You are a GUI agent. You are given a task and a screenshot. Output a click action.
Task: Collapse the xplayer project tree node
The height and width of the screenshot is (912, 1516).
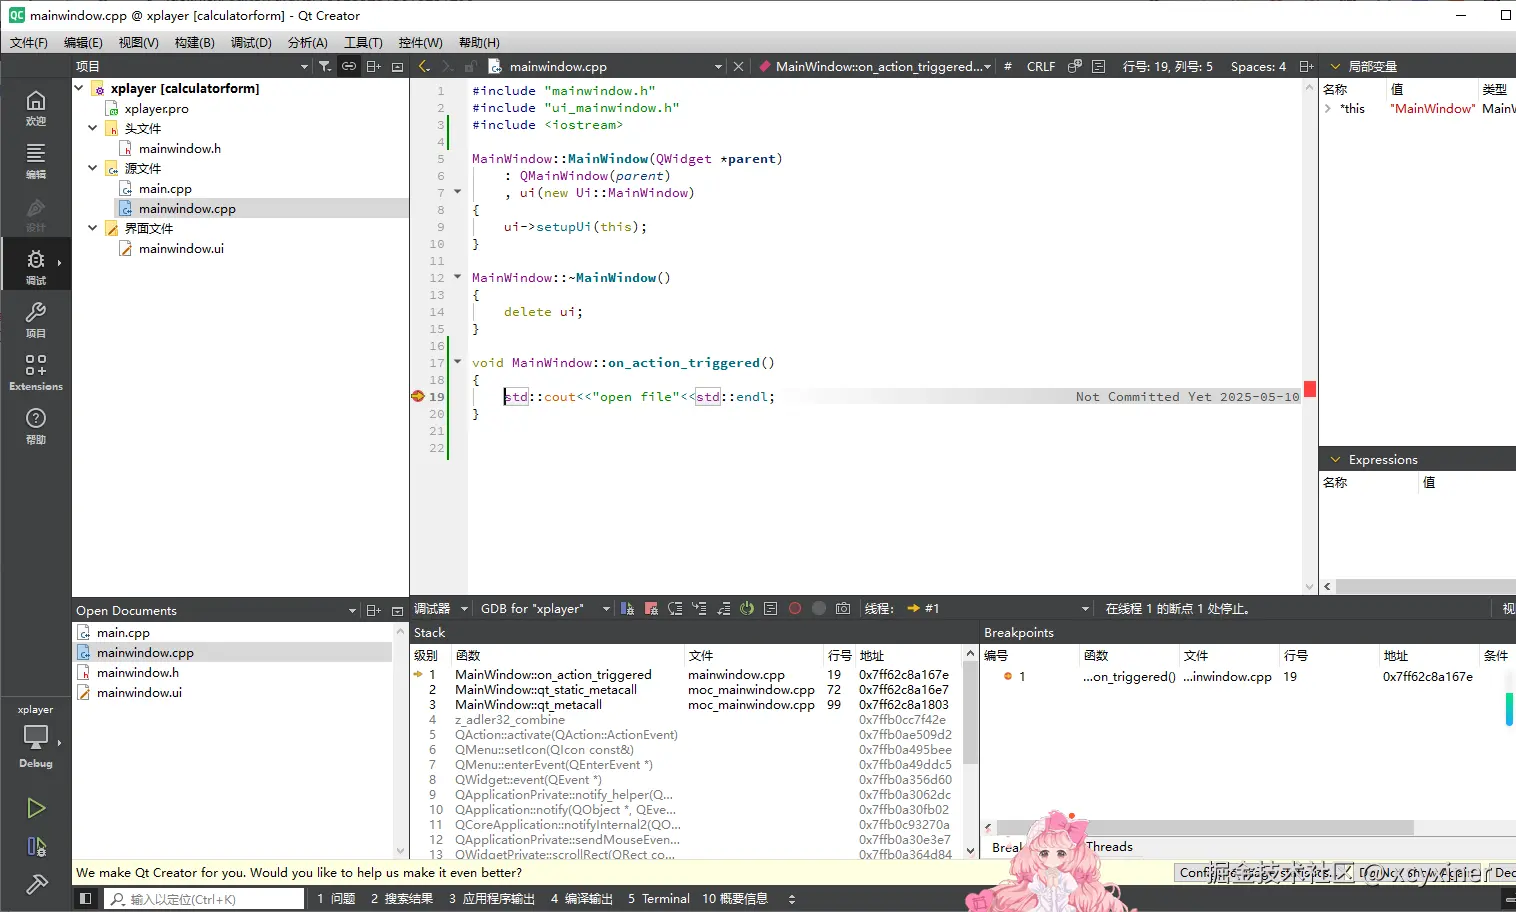click(79, 88)
